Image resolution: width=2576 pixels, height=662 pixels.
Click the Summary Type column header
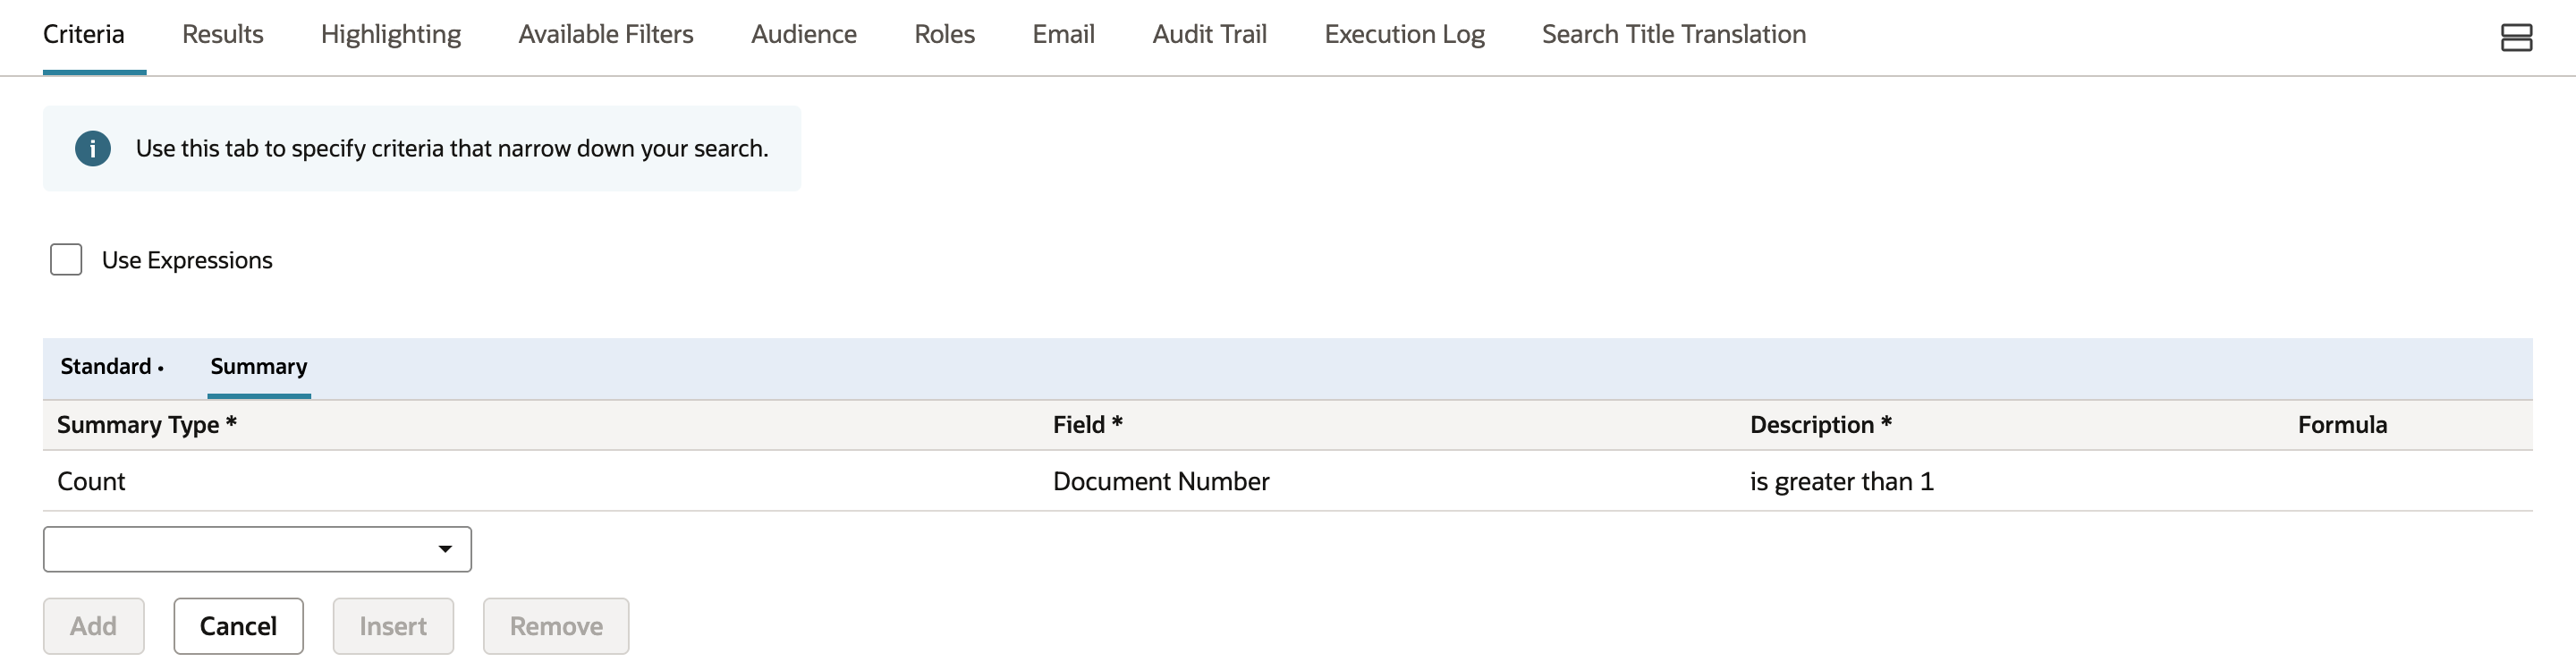point(147,425)
